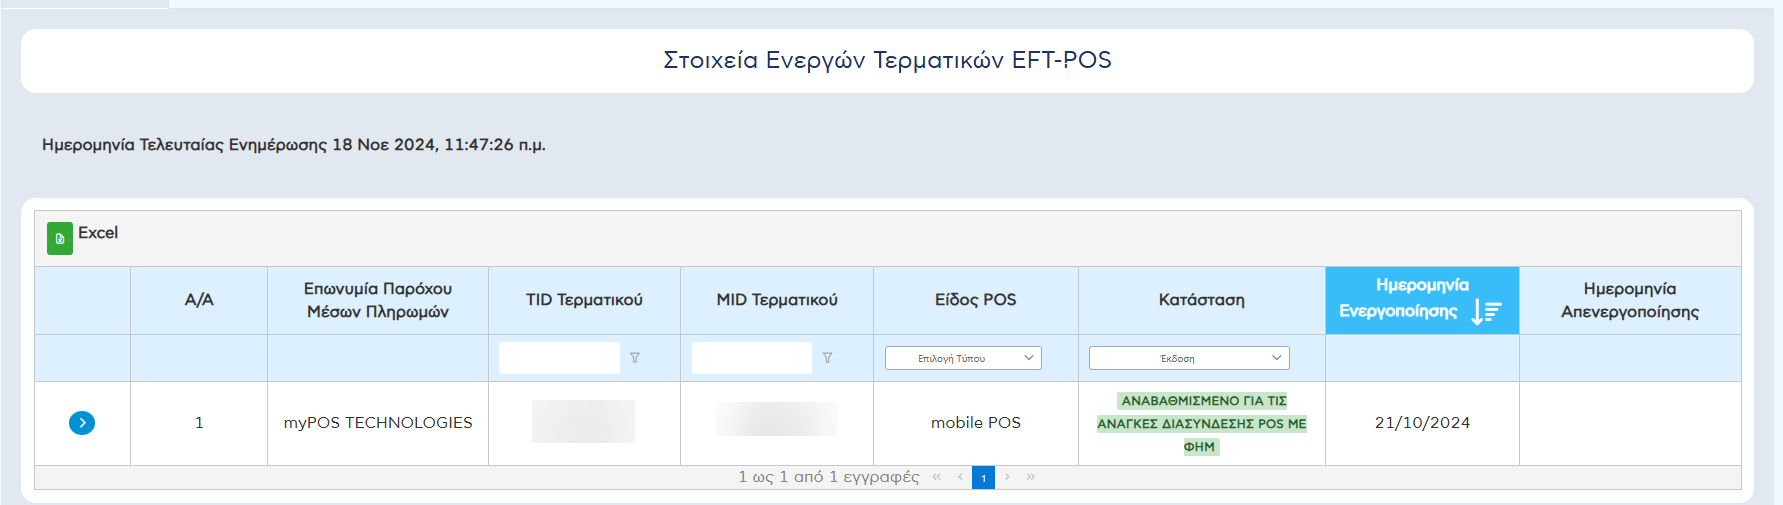The width and height of the screenshot is (1783, 505).
Task: Click the green Excel export icon
Action: click(60, 238)
